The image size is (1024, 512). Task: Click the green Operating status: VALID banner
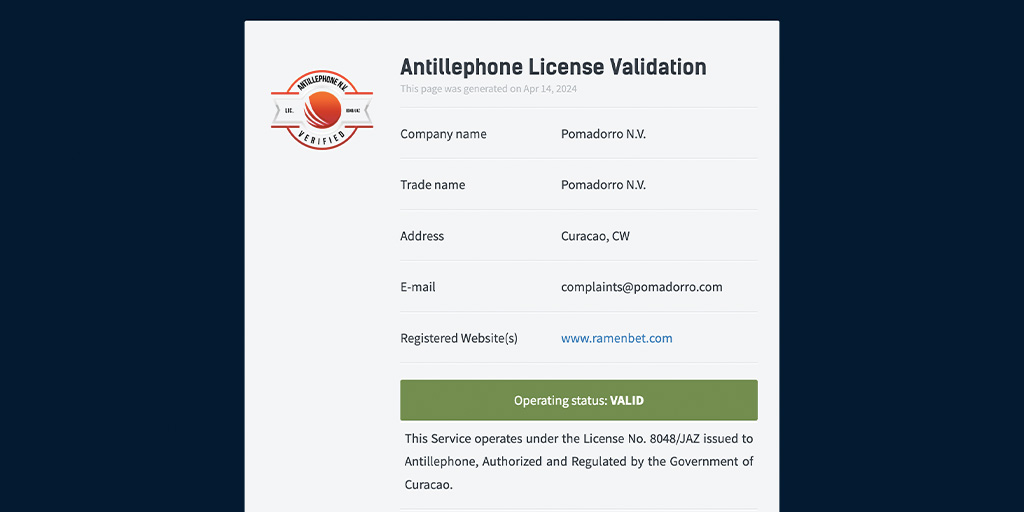579,400
